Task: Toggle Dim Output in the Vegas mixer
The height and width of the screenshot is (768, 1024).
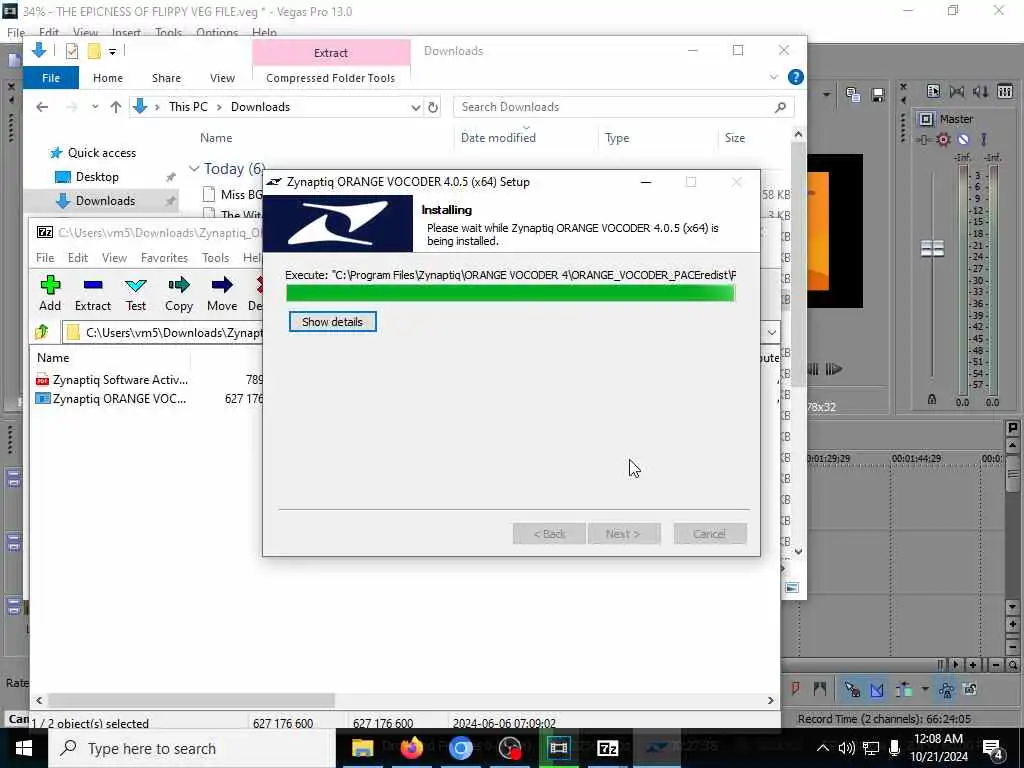Action: pyautogui.click(x=980, y=91)
